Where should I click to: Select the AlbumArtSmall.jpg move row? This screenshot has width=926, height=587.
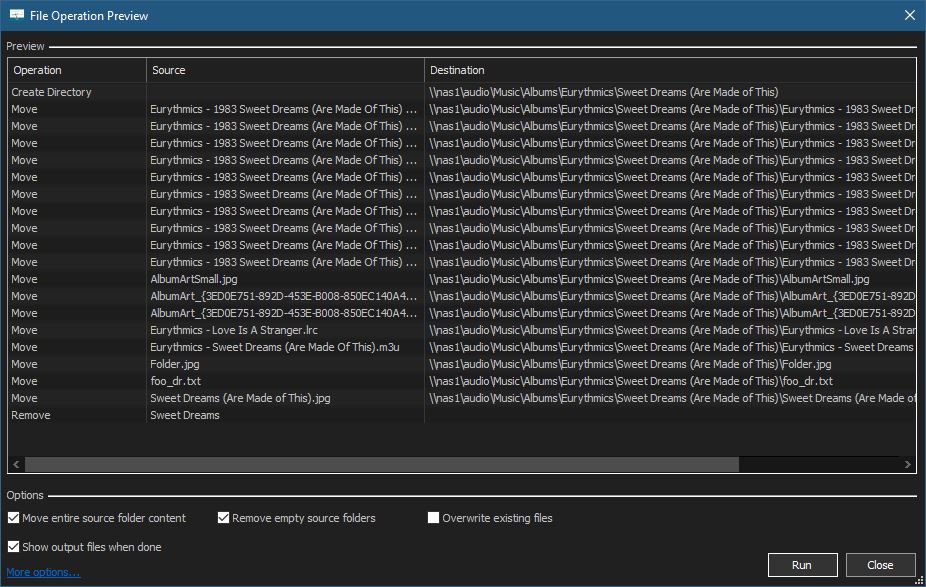[195, 279]
